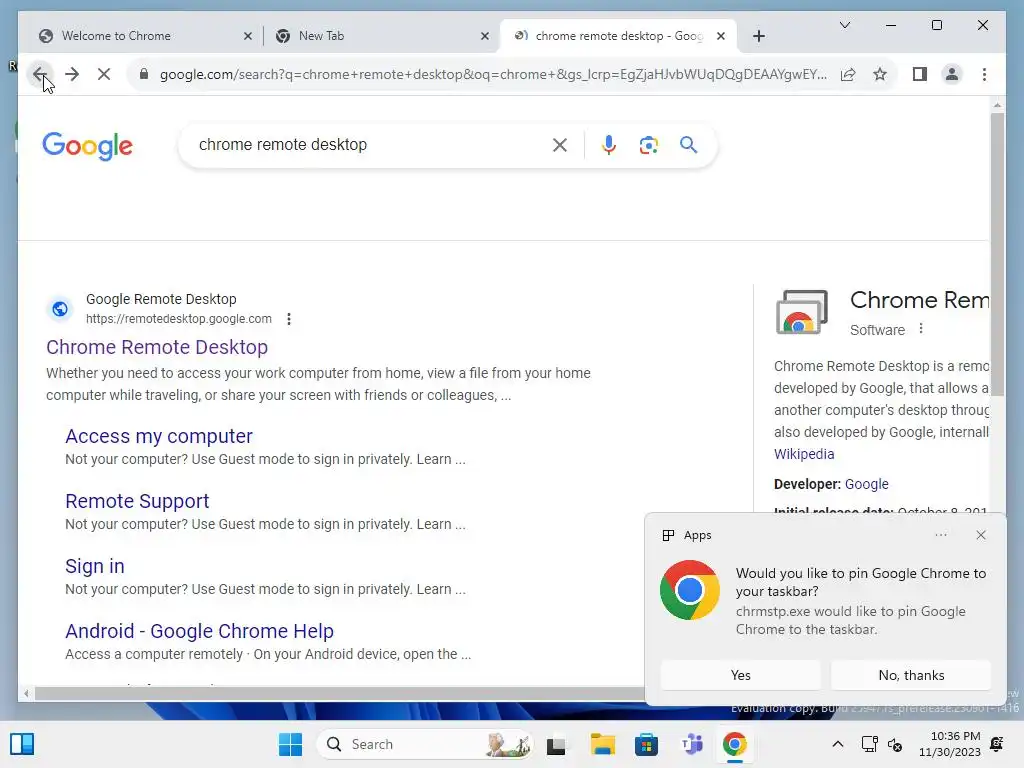This screenshot has height=768, width=1024.
Task: Click the Chrome taskbar icon
Action: (735, 744)
